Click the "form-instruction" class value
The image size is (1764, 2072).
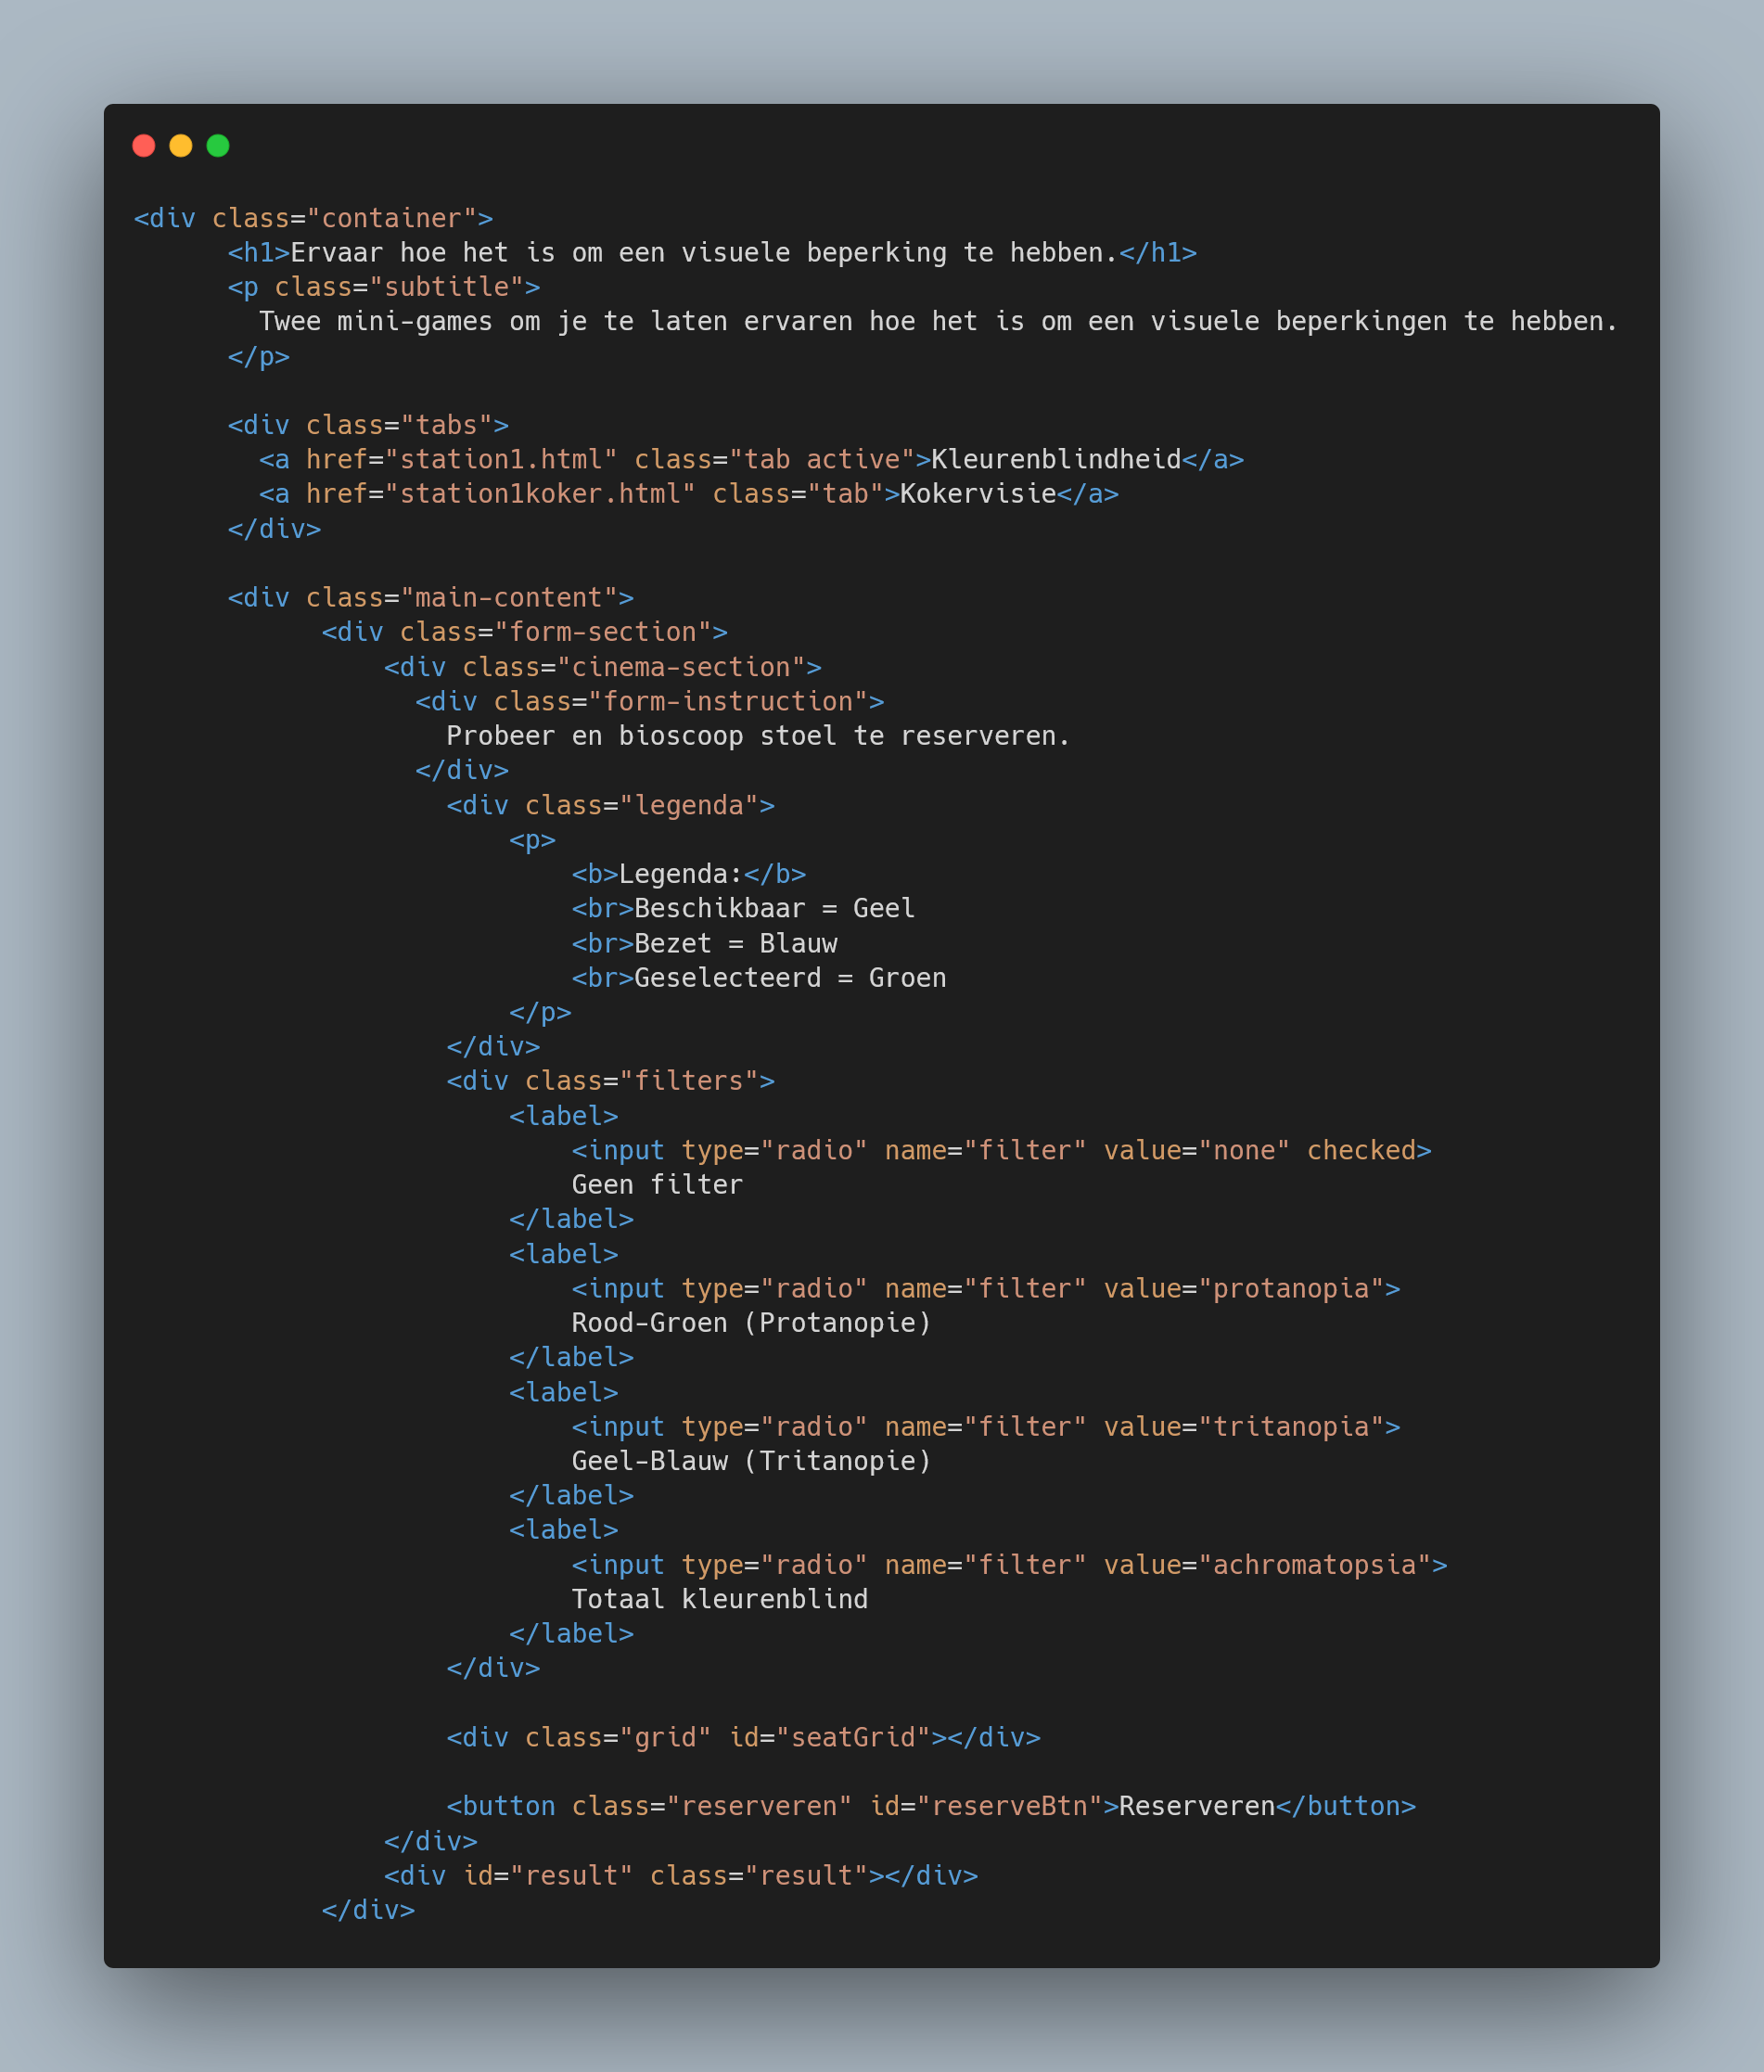(x=728, y=702)
